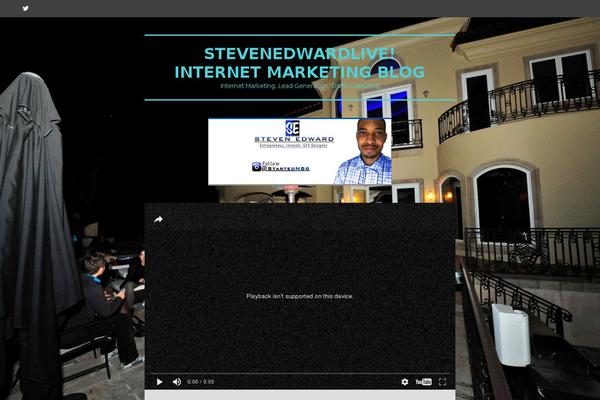Open the Twitter link in top bar

pos(26,8)
